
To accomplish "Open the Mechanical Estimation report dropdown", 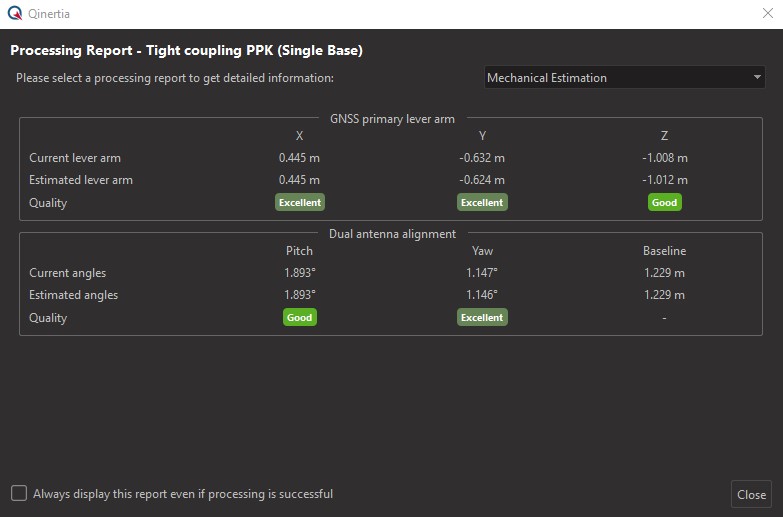I will [x=625, y=77].
